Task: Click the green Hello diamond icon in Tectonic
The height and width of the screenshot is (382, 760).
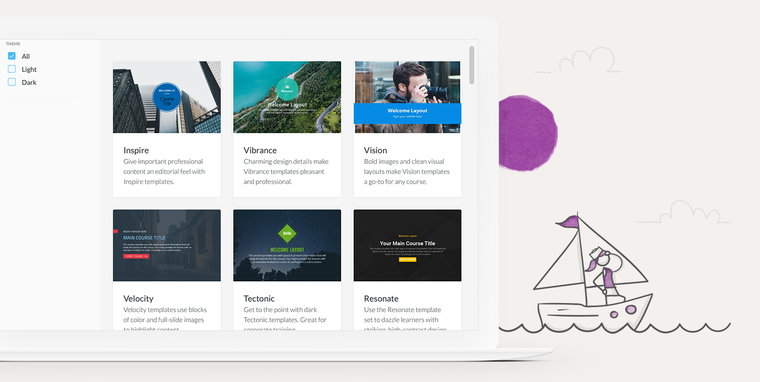Action: click(287, 233)
